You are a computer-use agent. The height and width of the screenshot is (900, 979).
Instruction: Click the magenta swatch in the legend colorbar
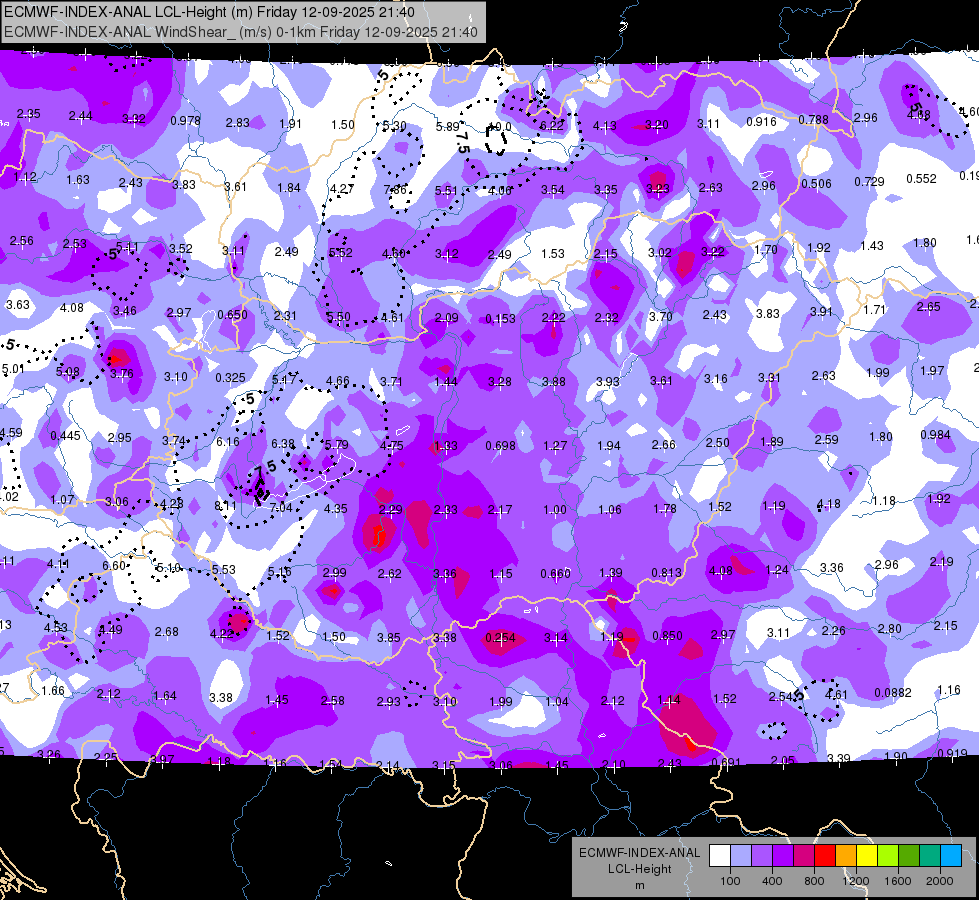pyautogui.click(x=804, y=856)
